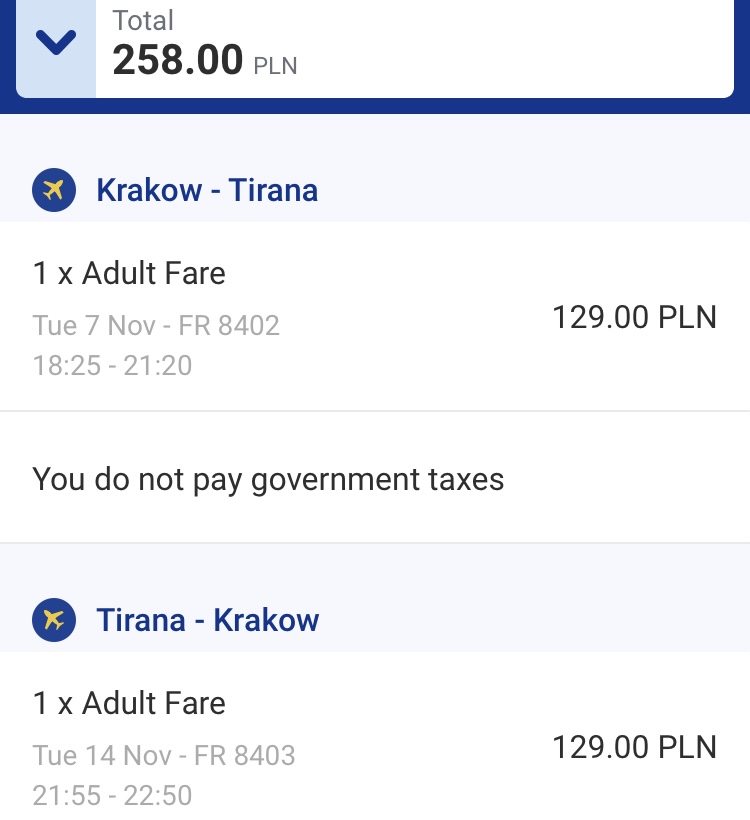Collapse the Total price breakdown chevron
750x820 pixels.
[x=56, y=42]
